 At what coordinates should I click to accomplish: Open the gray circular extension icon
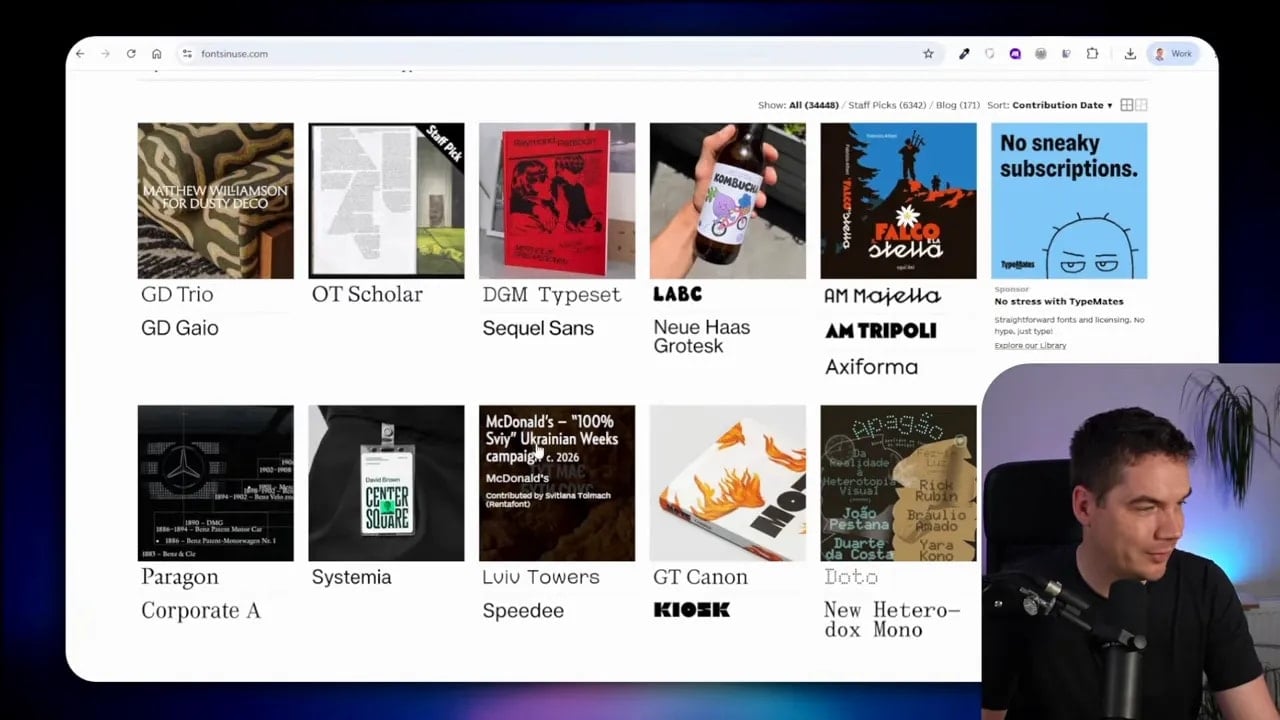coord(1041,54)
